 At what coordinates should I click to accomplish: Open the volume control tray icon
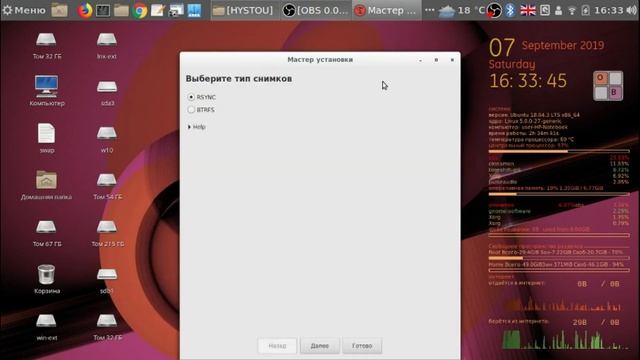point(631,10)
